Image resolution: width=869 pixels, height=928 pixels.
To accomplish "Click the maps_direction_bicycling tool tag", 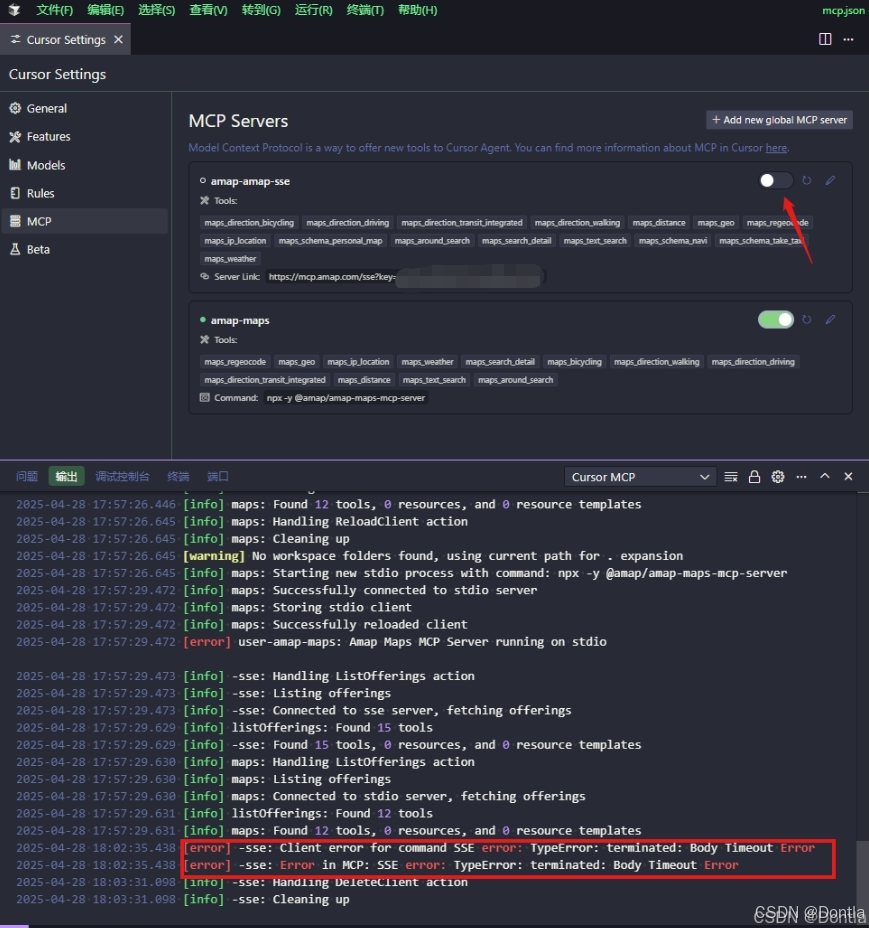I will pos(249,223).
